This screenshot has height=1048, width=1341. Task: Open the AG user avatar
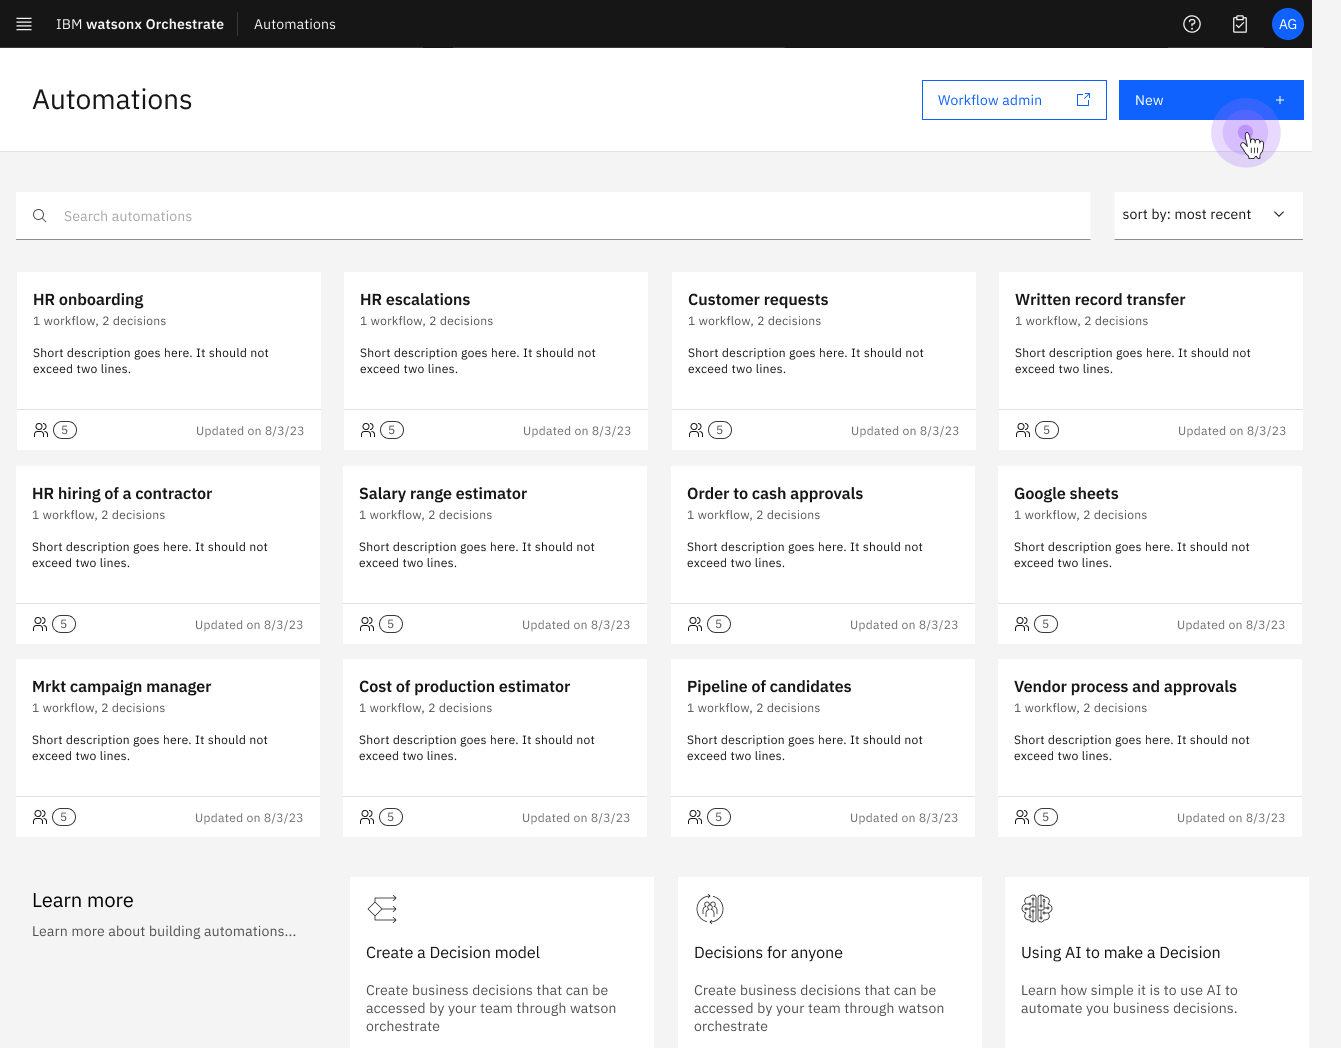click(1288, 24)
